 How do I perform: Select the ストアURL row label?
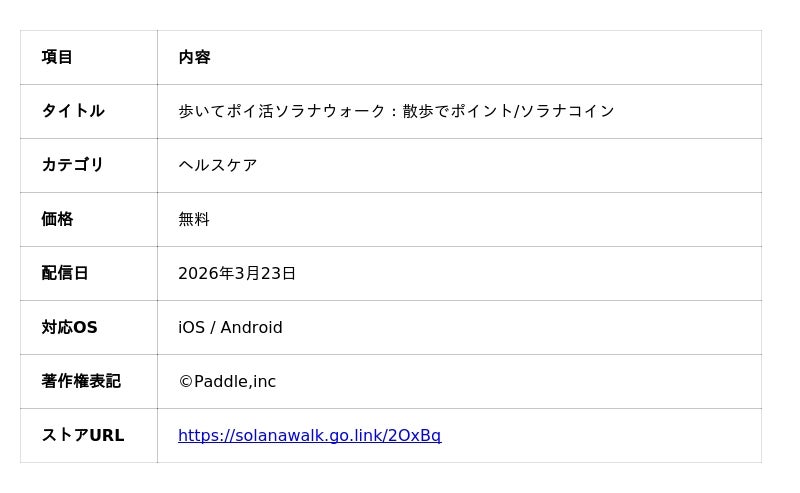coord(83,436)
